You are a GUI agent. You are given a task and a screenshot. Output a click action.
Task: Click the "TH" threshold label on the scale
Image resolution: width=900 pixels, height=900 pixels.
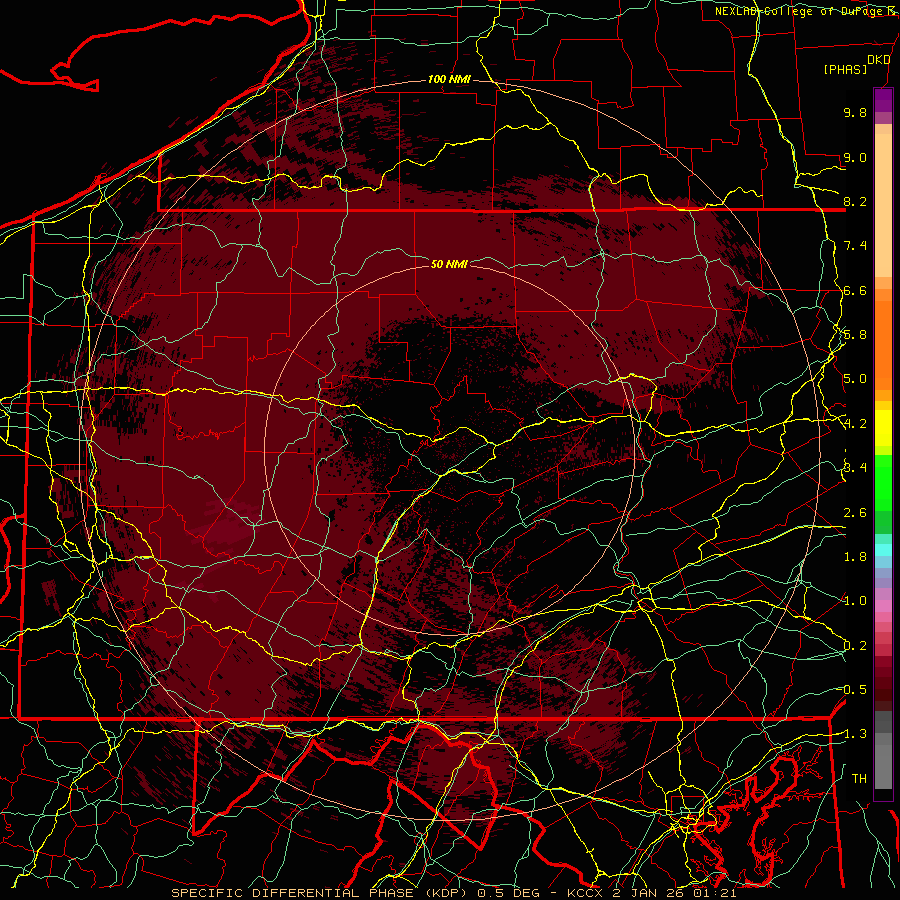point(859,778)
